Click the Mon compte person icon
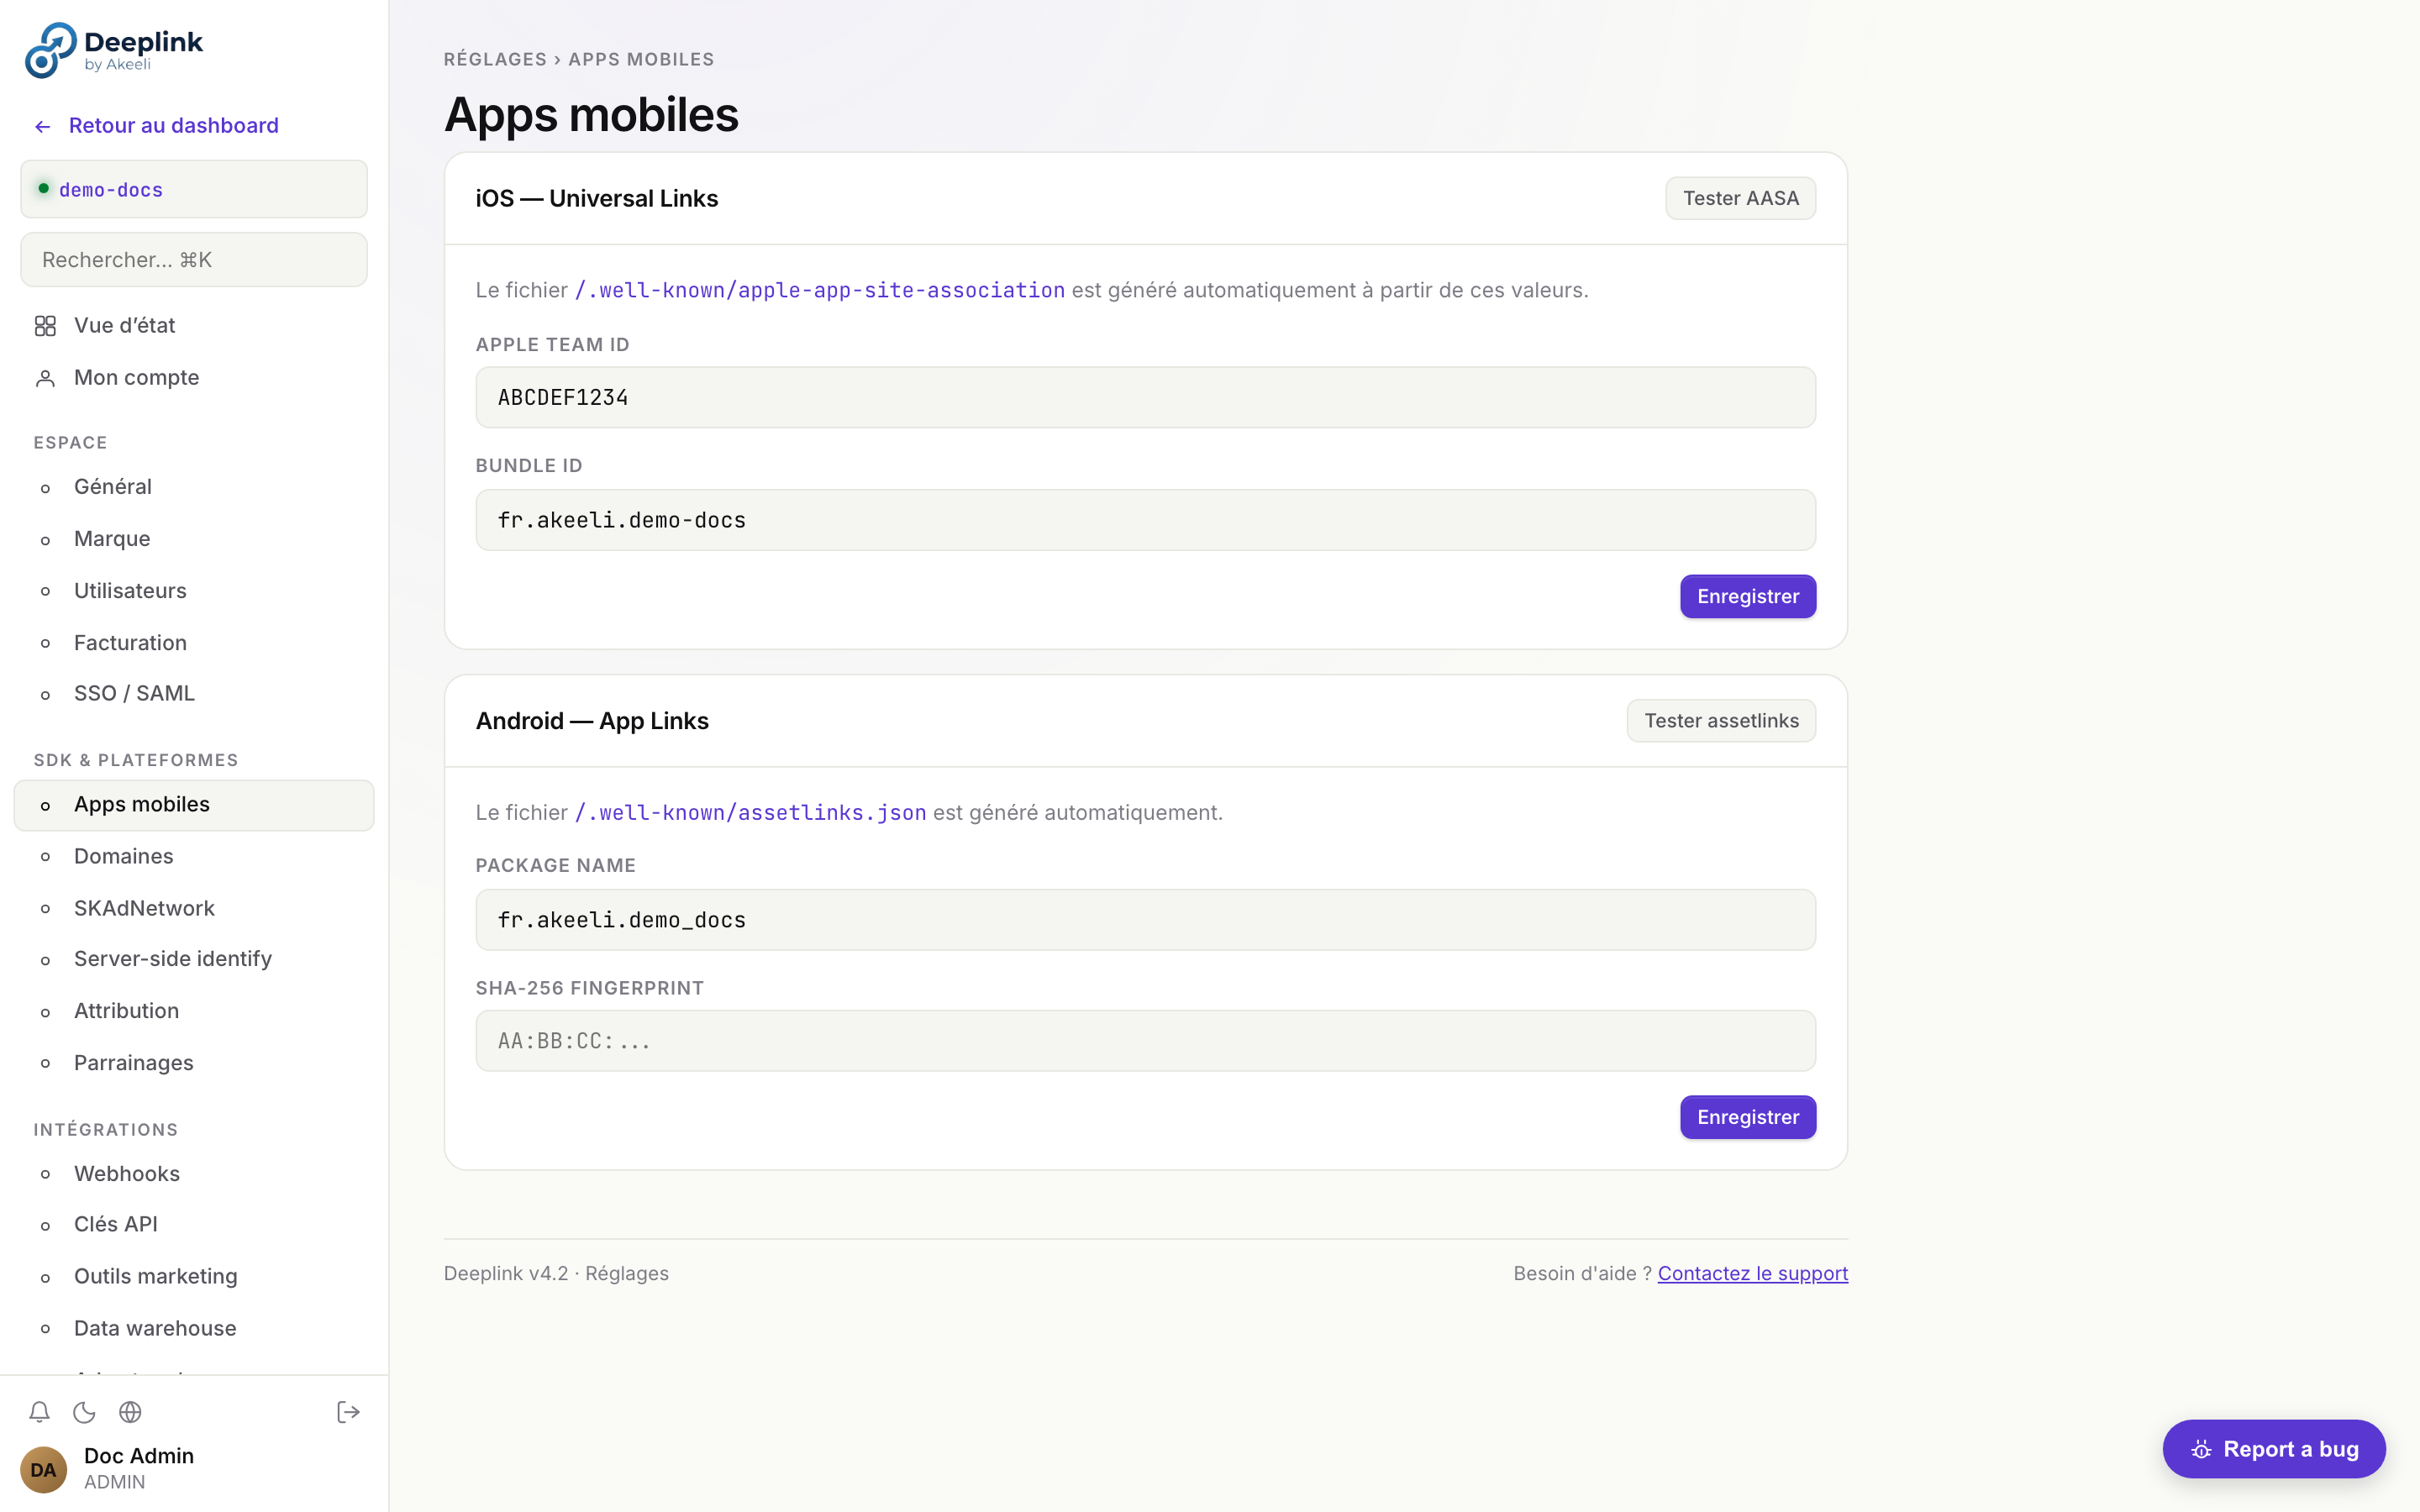This screenshot has width=2420, height=1512. click(x=45, y=378)
